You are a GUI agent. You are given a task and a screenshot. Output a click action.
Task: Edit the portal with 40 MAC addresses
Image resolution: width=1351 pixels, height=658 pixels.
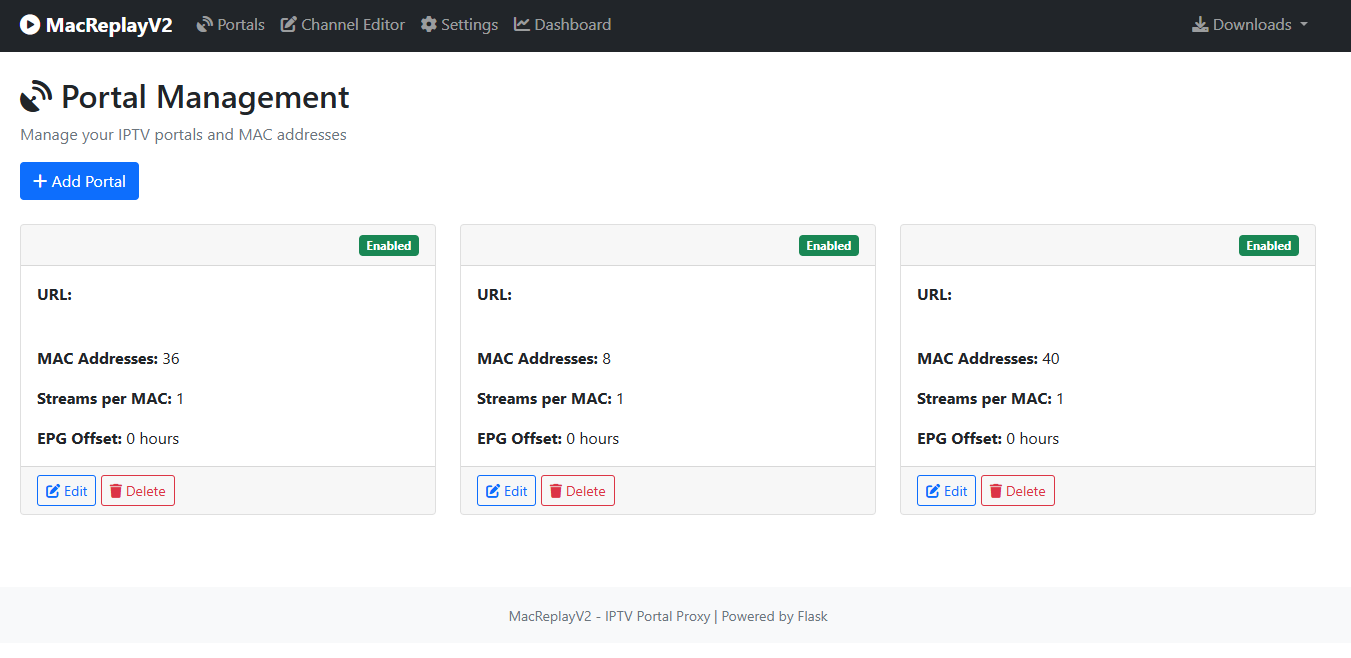click(946, 491)
